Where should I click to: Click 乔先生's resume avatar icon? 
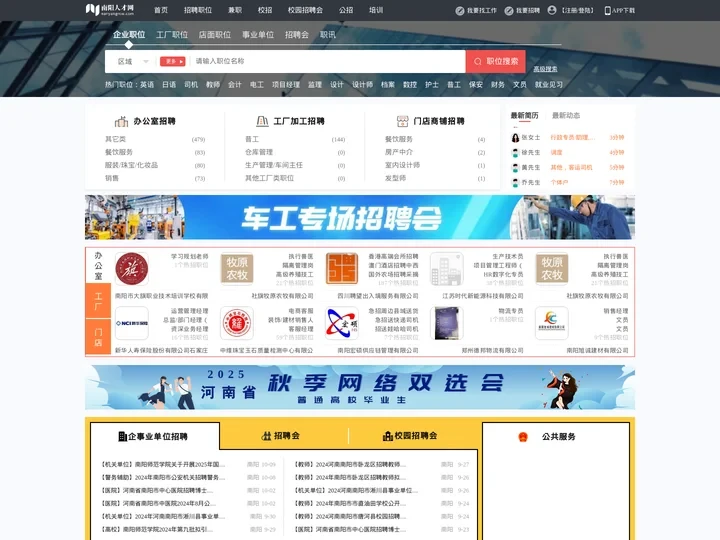pyautogui.click(x=515, y=183)
